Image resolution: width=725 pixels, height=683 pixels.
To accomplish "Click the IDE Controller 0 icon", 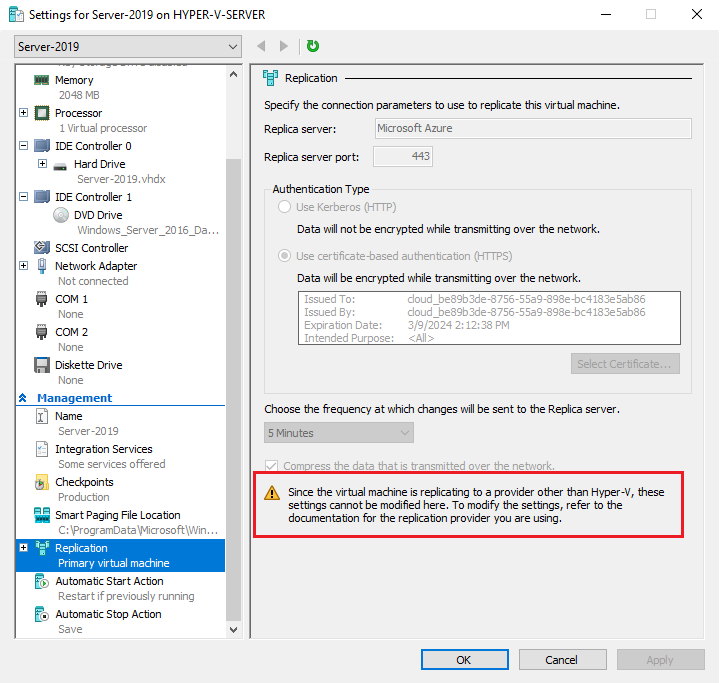I will click(x=42, y=146).
